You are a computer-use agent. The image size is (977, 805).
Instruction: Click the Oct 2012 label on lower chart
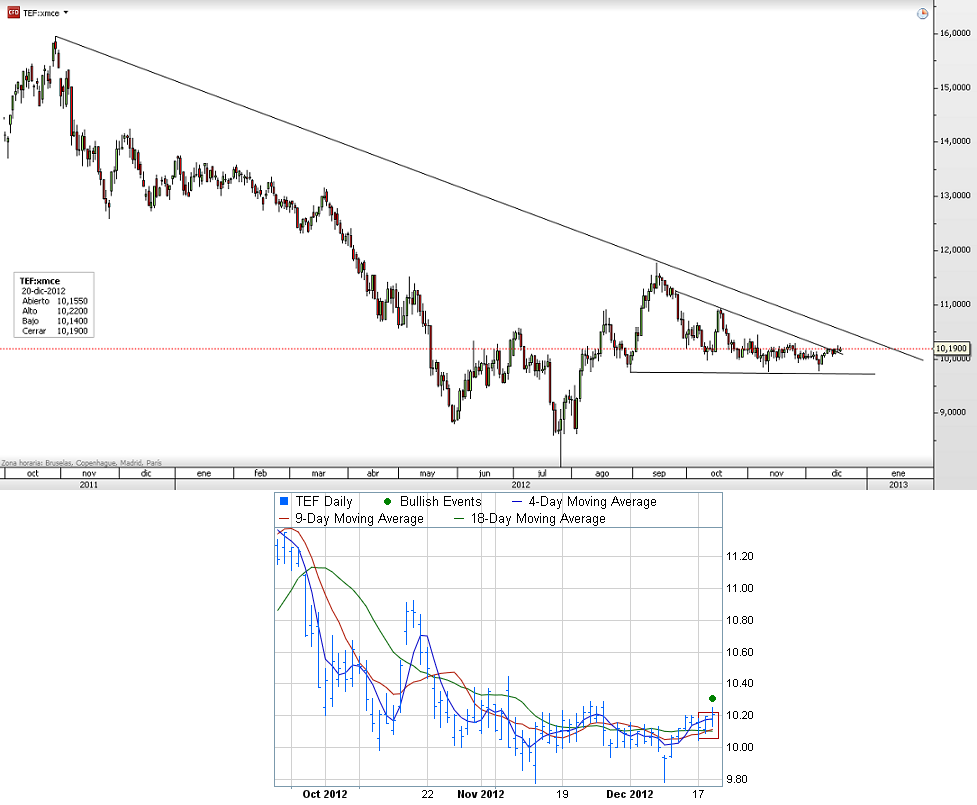click(x=325, y=794)
